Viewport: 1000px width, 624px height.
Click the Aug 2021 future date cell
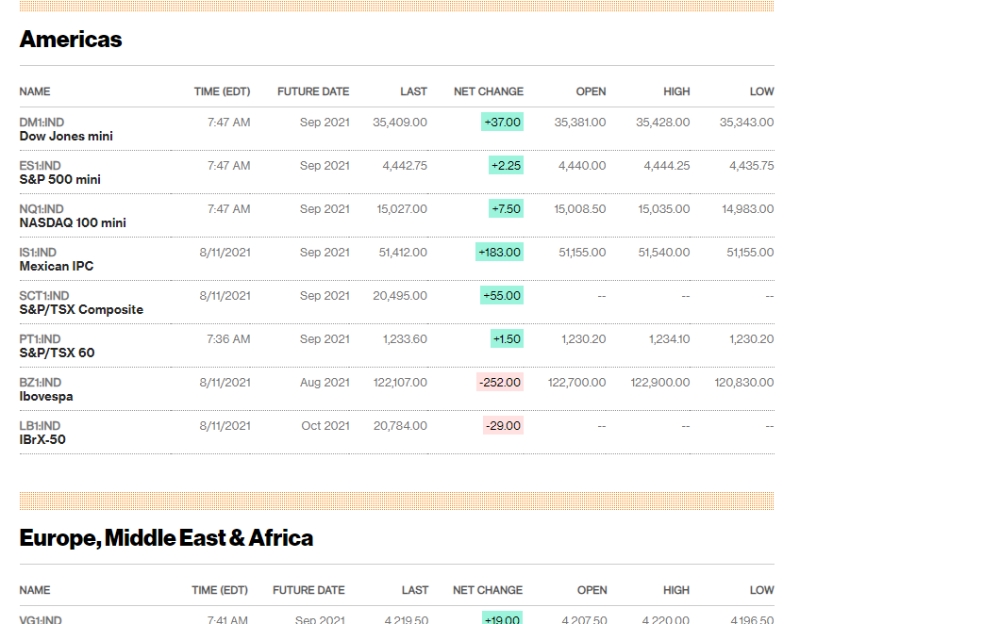(325, 382)
